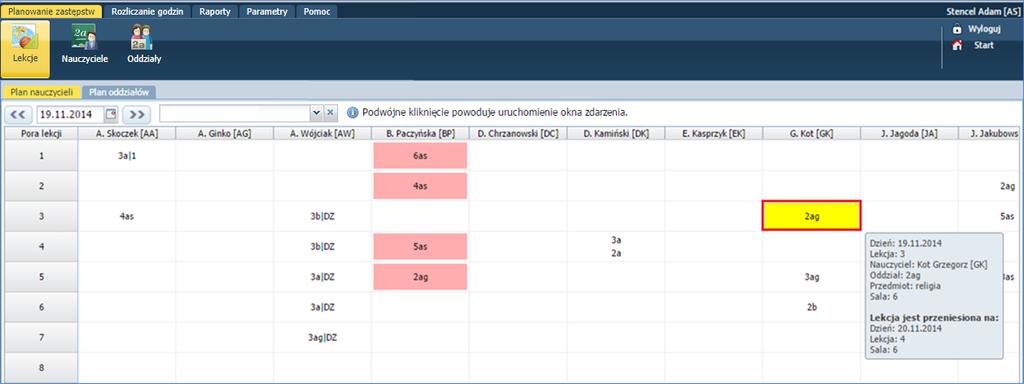Click the D. Chrzanowski [DC] column header

[x=518, y=134]
